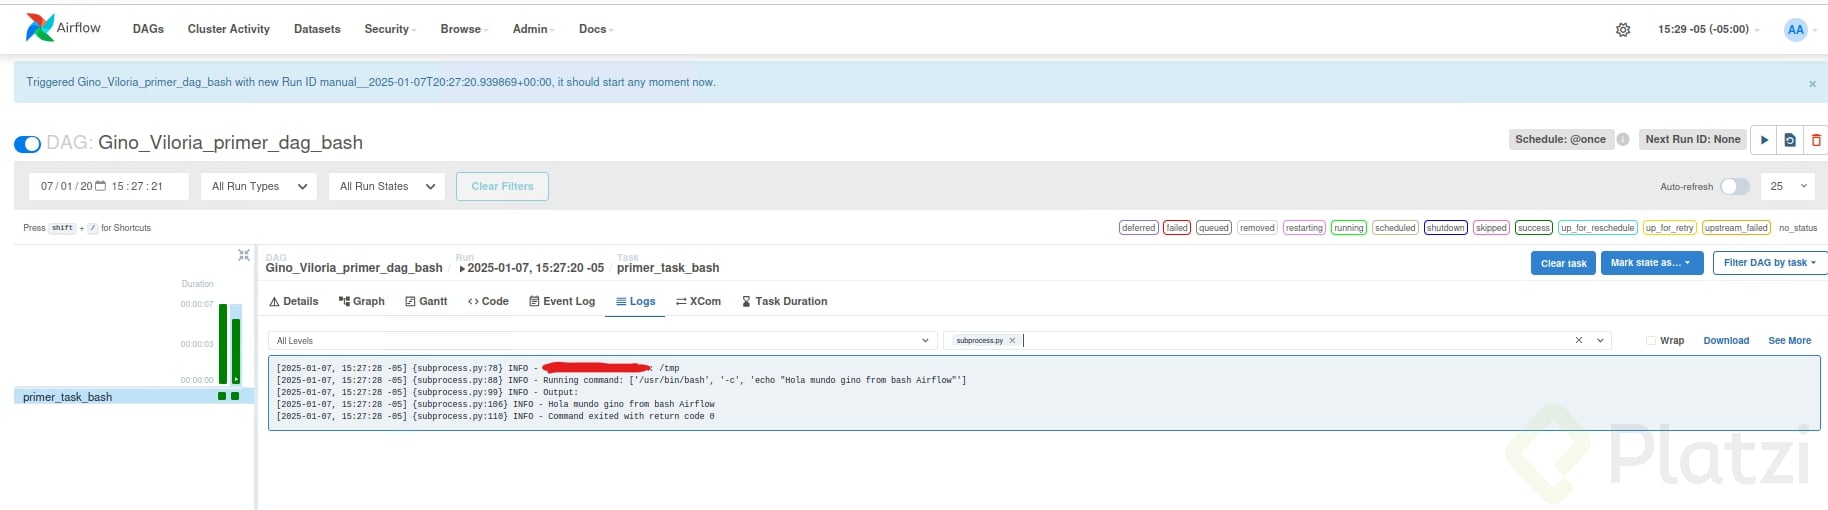
Task: Open the Admin menu
Action: click(x=533, y=29)
